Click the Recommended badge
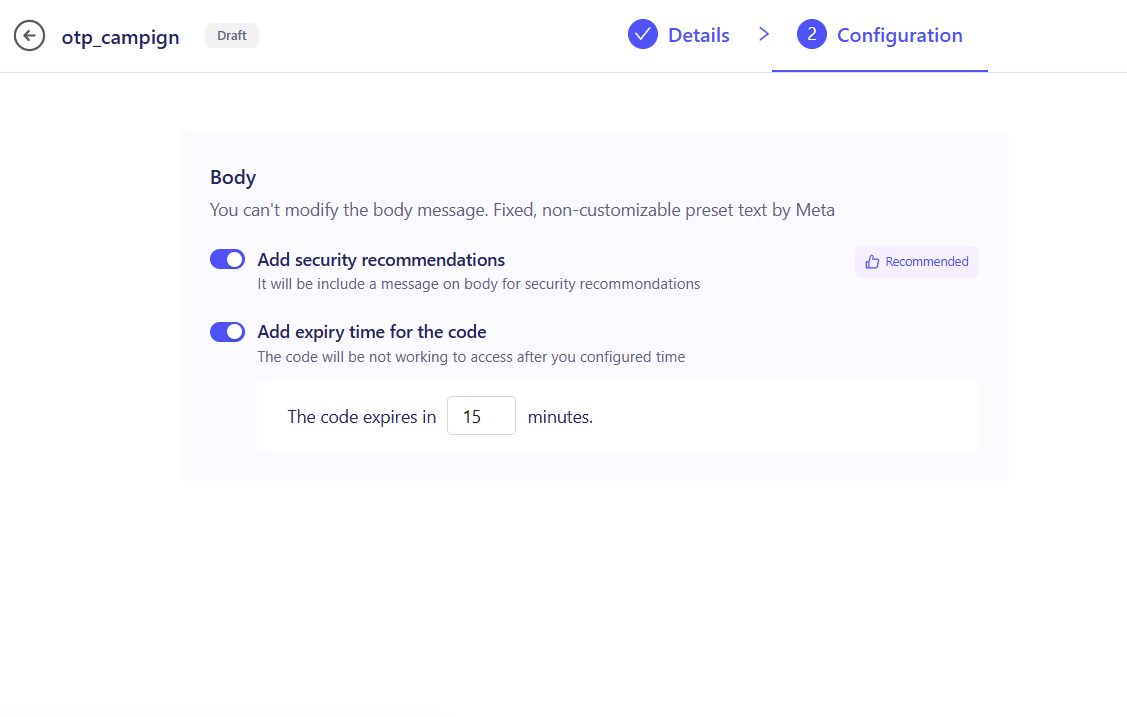The image size is (1127, 717). tap(916, 262)
